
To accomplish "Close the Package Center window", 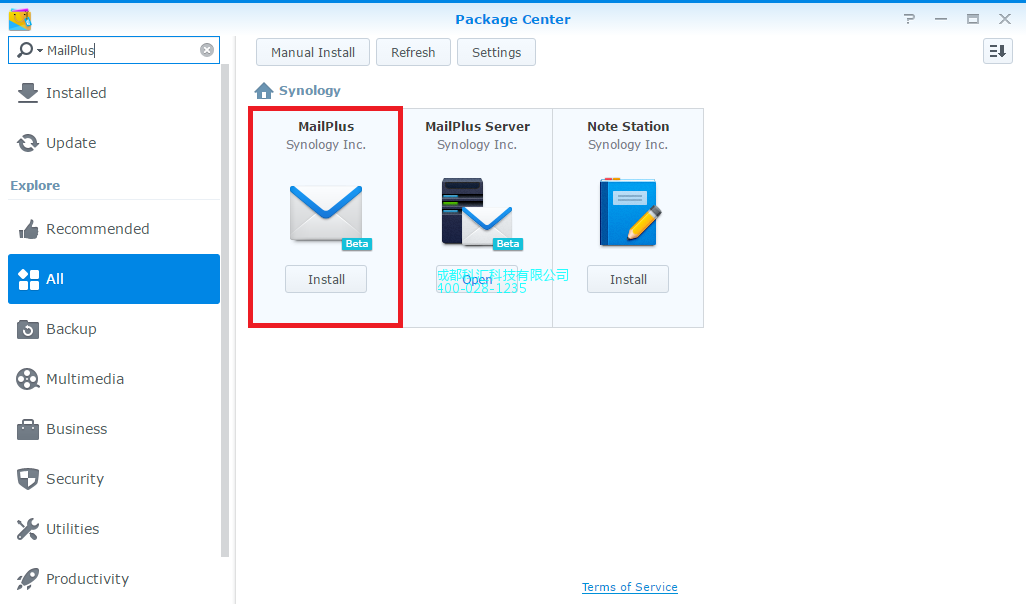I will [1005, 19].
